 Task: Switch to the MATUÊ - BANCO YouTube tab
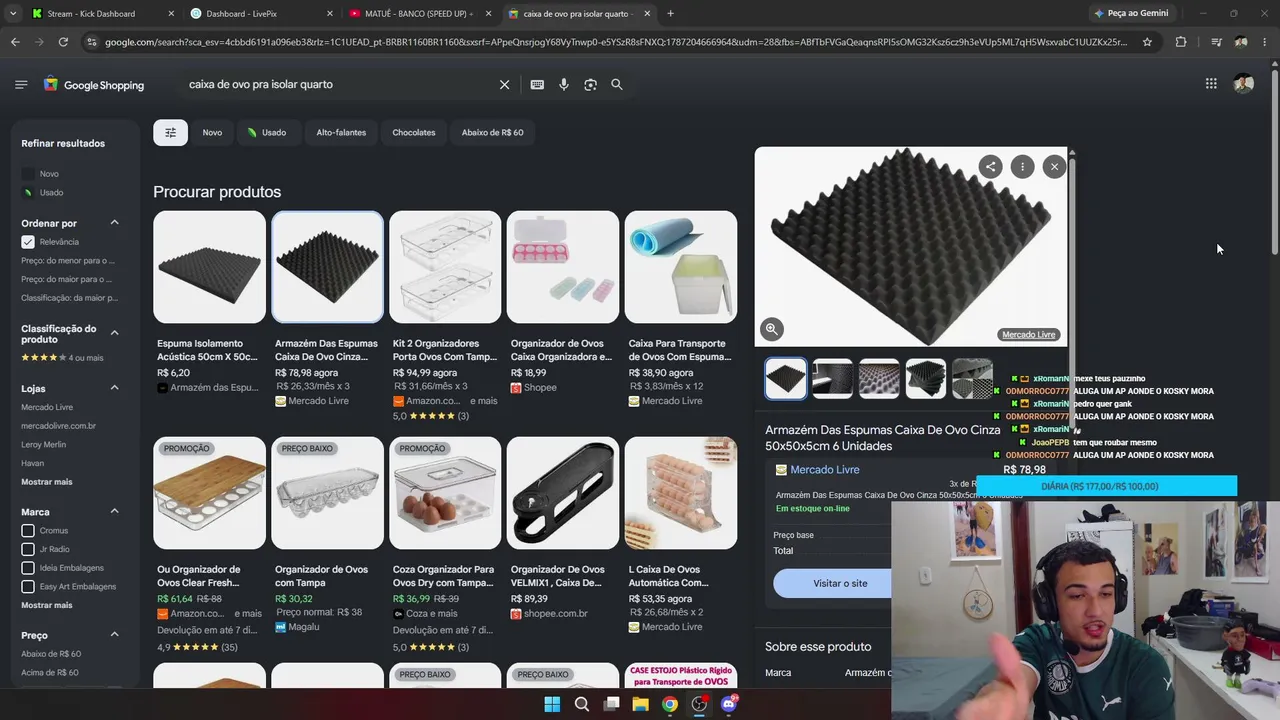tap(420, 14)
